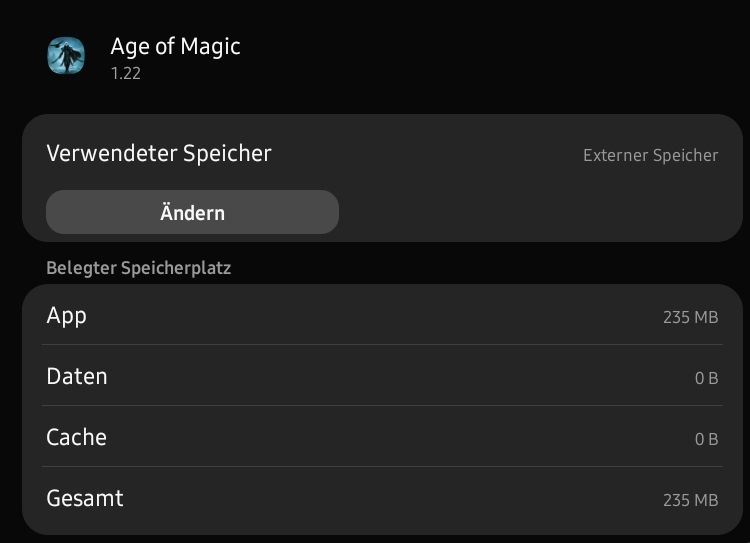Tap the Cache size value 0 B

706,439
